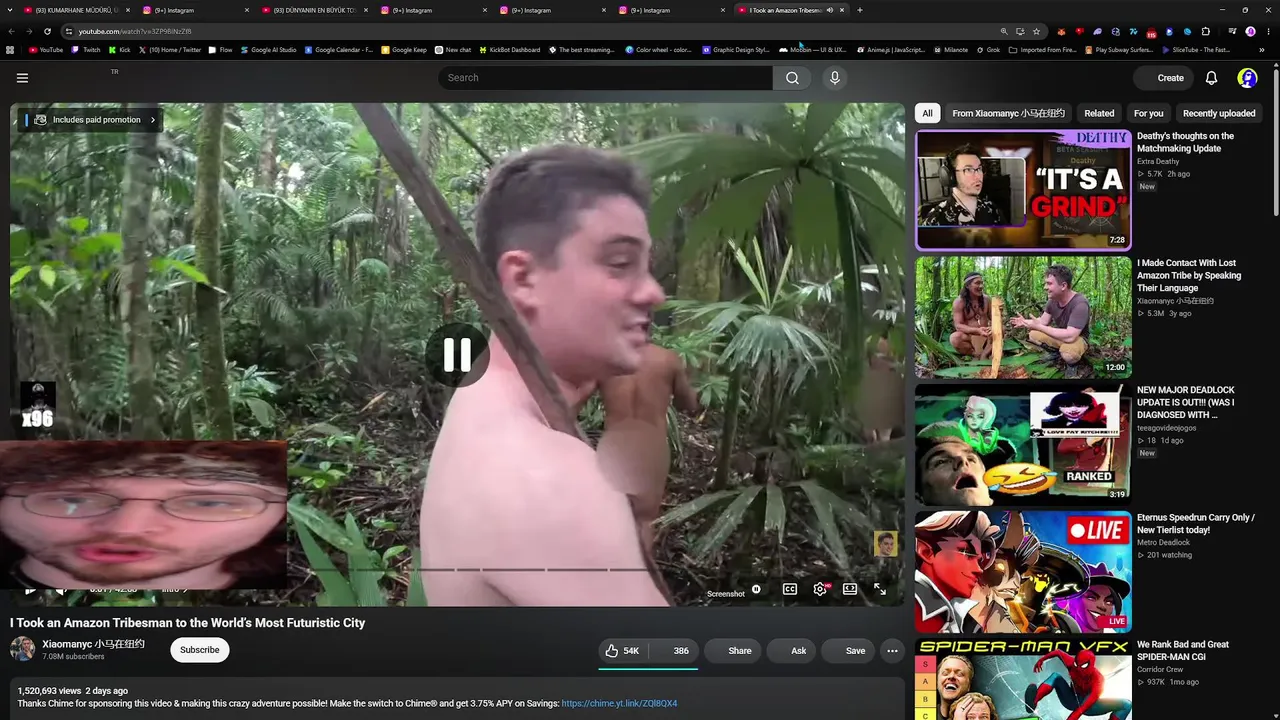Go back in browser history
1280x720 pixels.
(x=12, y=31)
